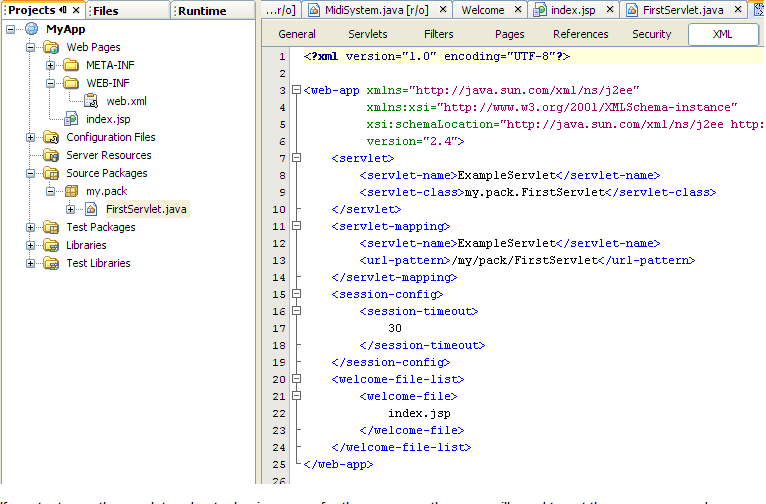This screenshot has width=766, height=504.
Task: Click the Web Pages folder icon
Action: click(x=51, y=47)
